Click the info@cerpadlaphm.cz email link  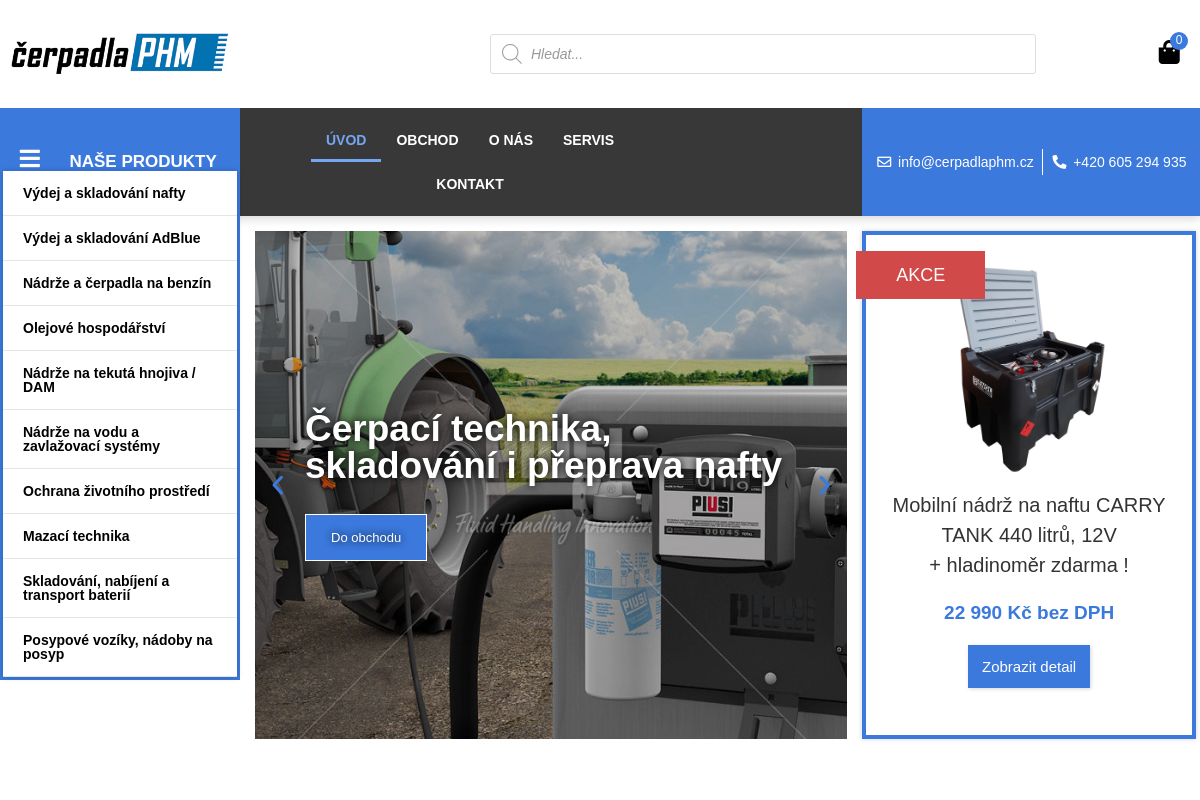(x=965, y=162)
